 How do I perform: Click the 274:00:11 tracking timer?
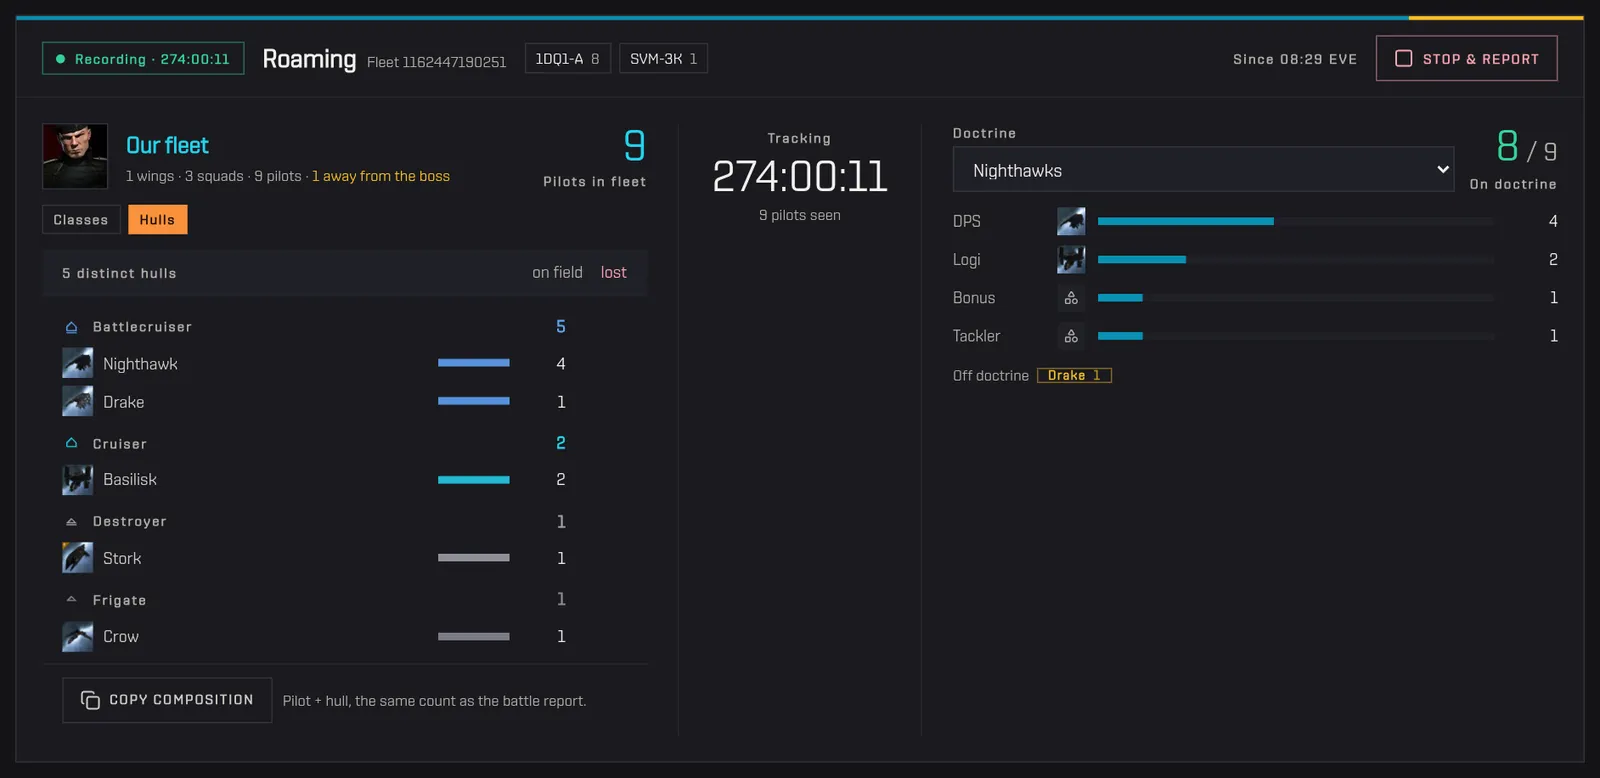(800, 176)
